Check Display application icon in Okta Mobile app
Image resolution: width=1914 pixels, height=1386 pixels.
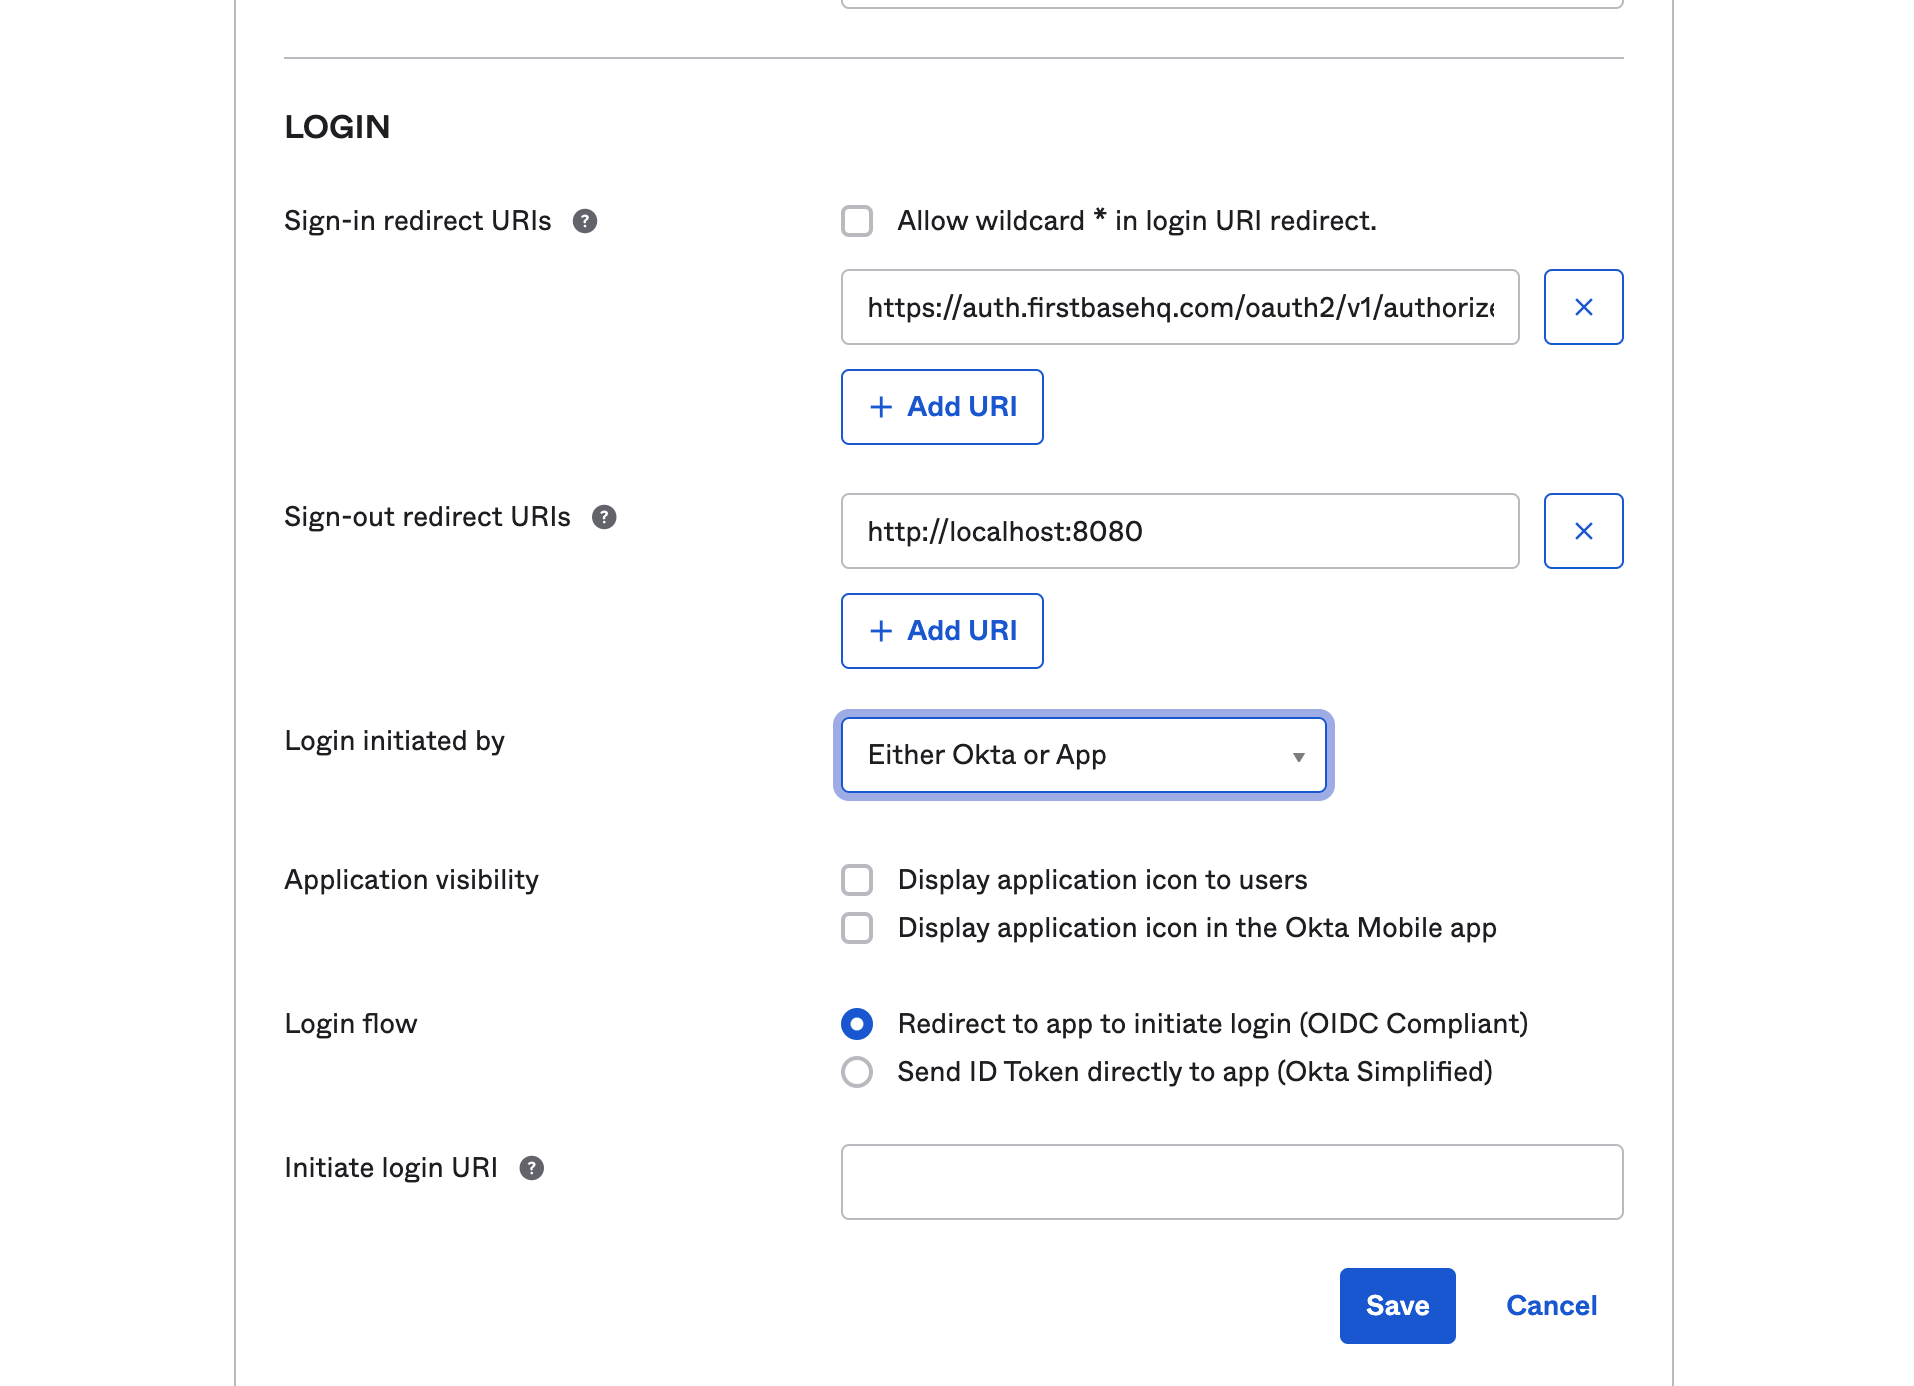(857, 928)
